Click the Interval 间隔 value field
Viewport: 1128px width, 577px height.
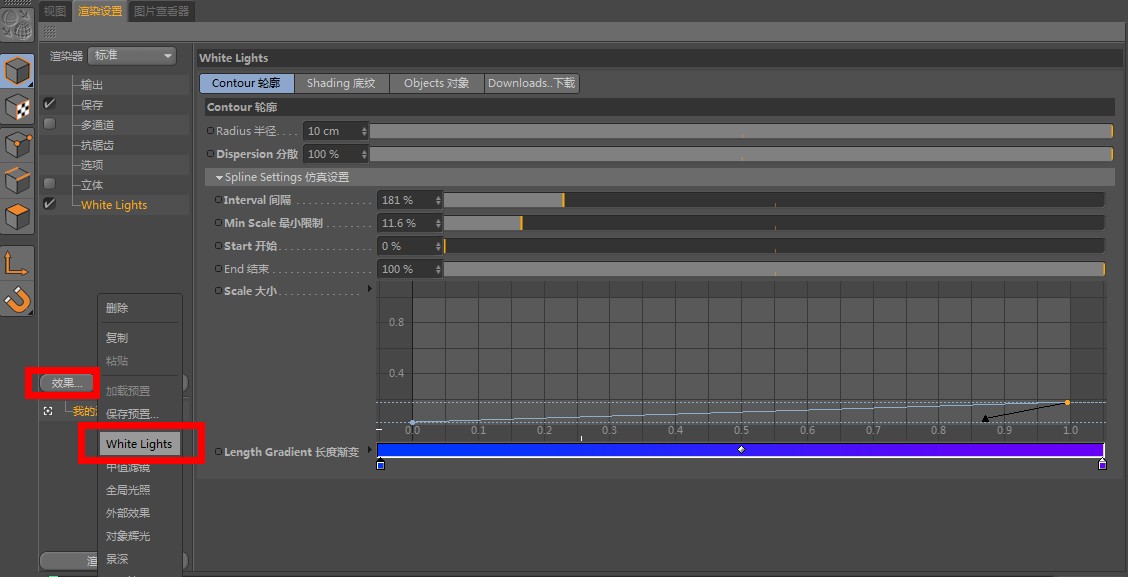[404, 199]
